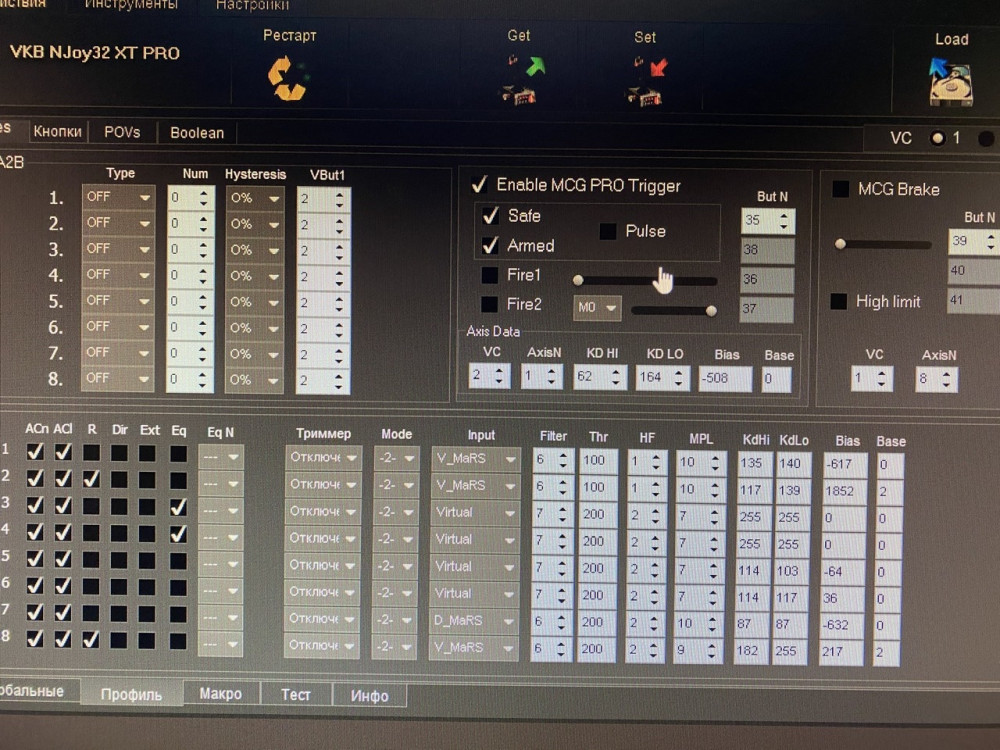Click the KdHi field showing 182
The height and width of the screenshot is (750, 1000).
(x=750, y=651)
